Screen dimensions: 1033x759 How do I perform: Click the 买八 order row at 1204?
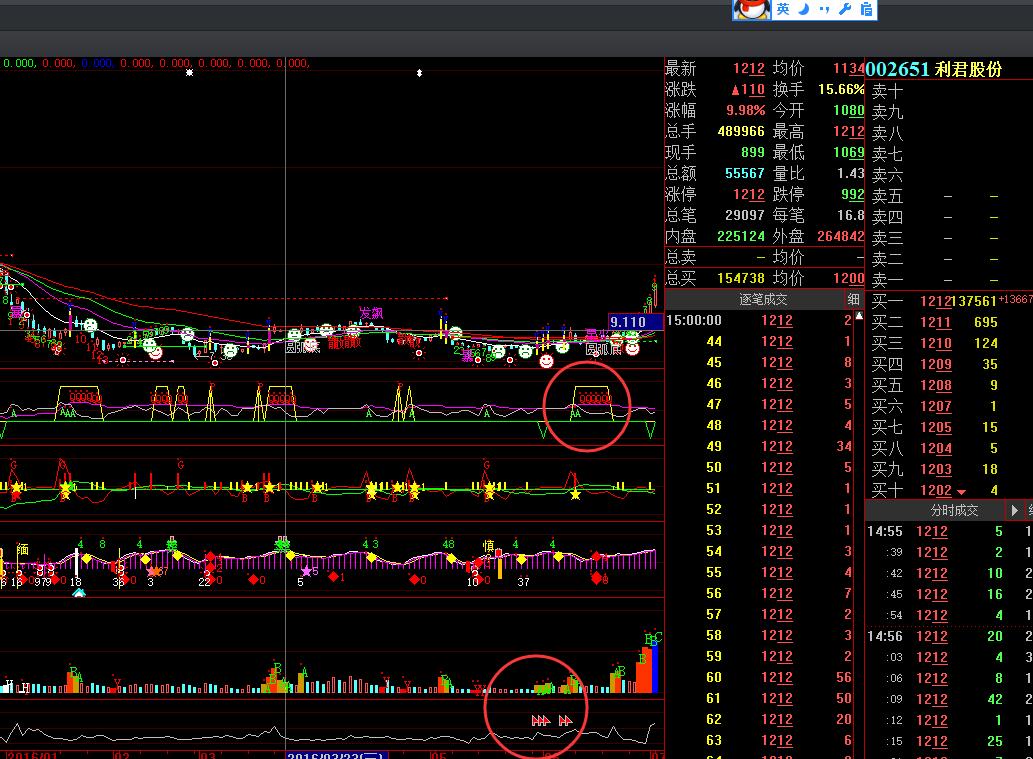point(949,449)
